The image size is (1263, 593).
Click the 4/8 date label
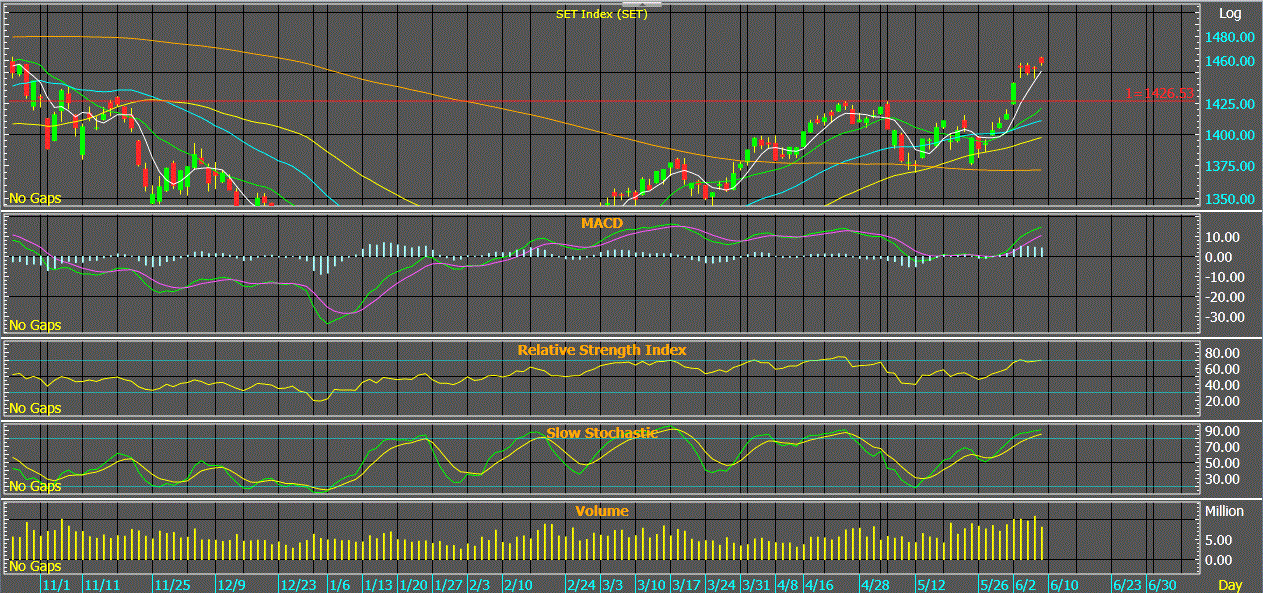pyautogui.click(x=787, y=584)
